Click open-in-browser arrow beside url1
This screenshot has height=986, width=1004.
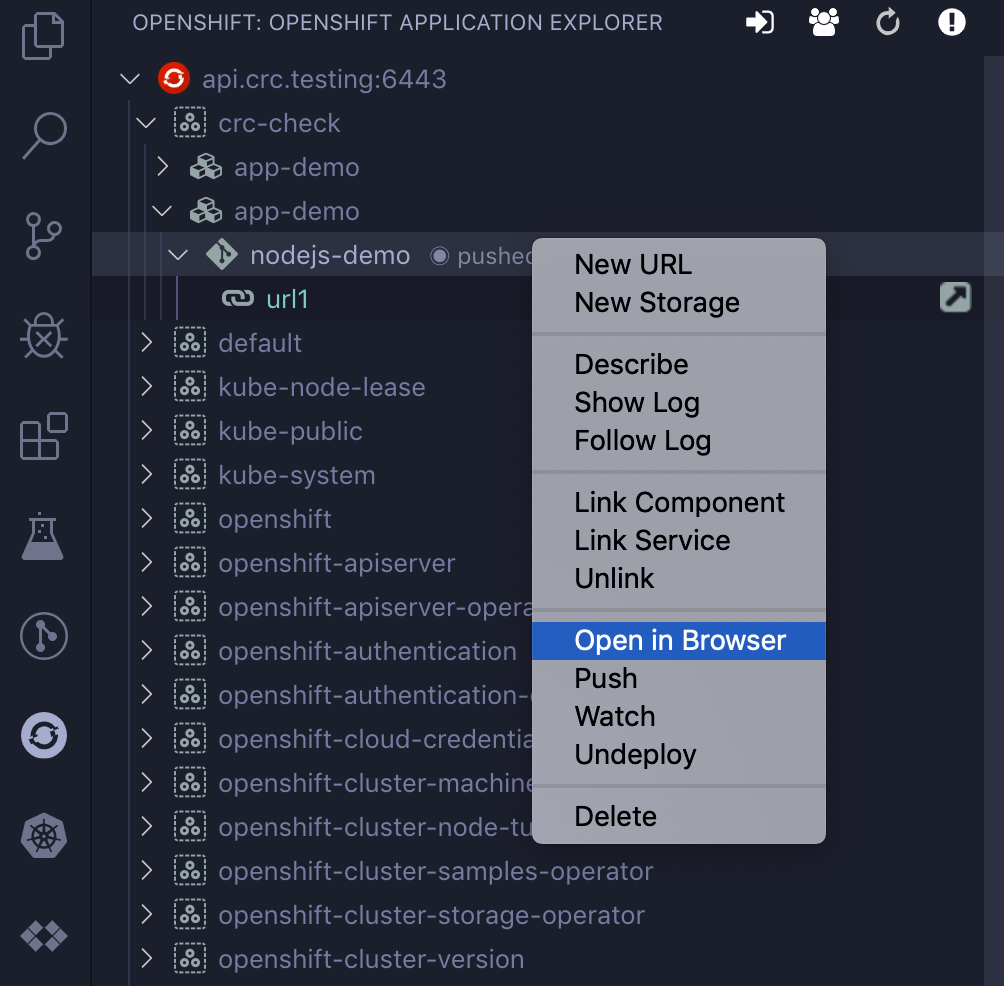pos(955,298)
